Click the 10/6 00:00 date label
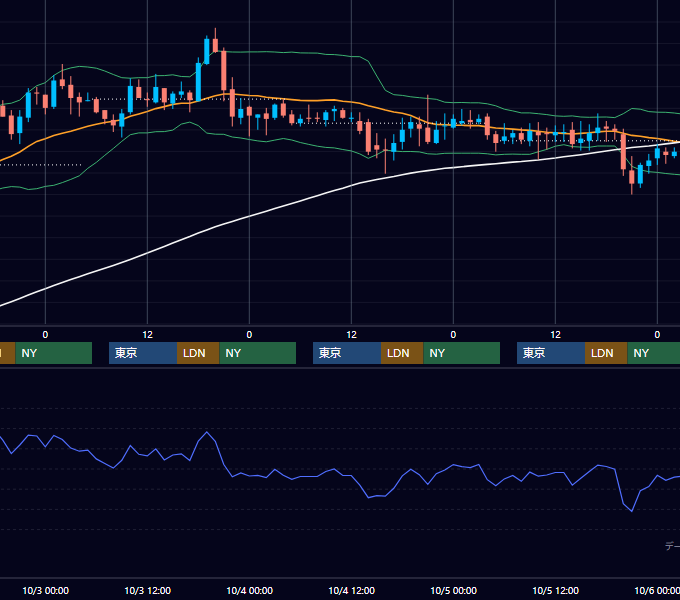Screen dimensions: 680x600 pyautogui.click(x=657, y=590)
